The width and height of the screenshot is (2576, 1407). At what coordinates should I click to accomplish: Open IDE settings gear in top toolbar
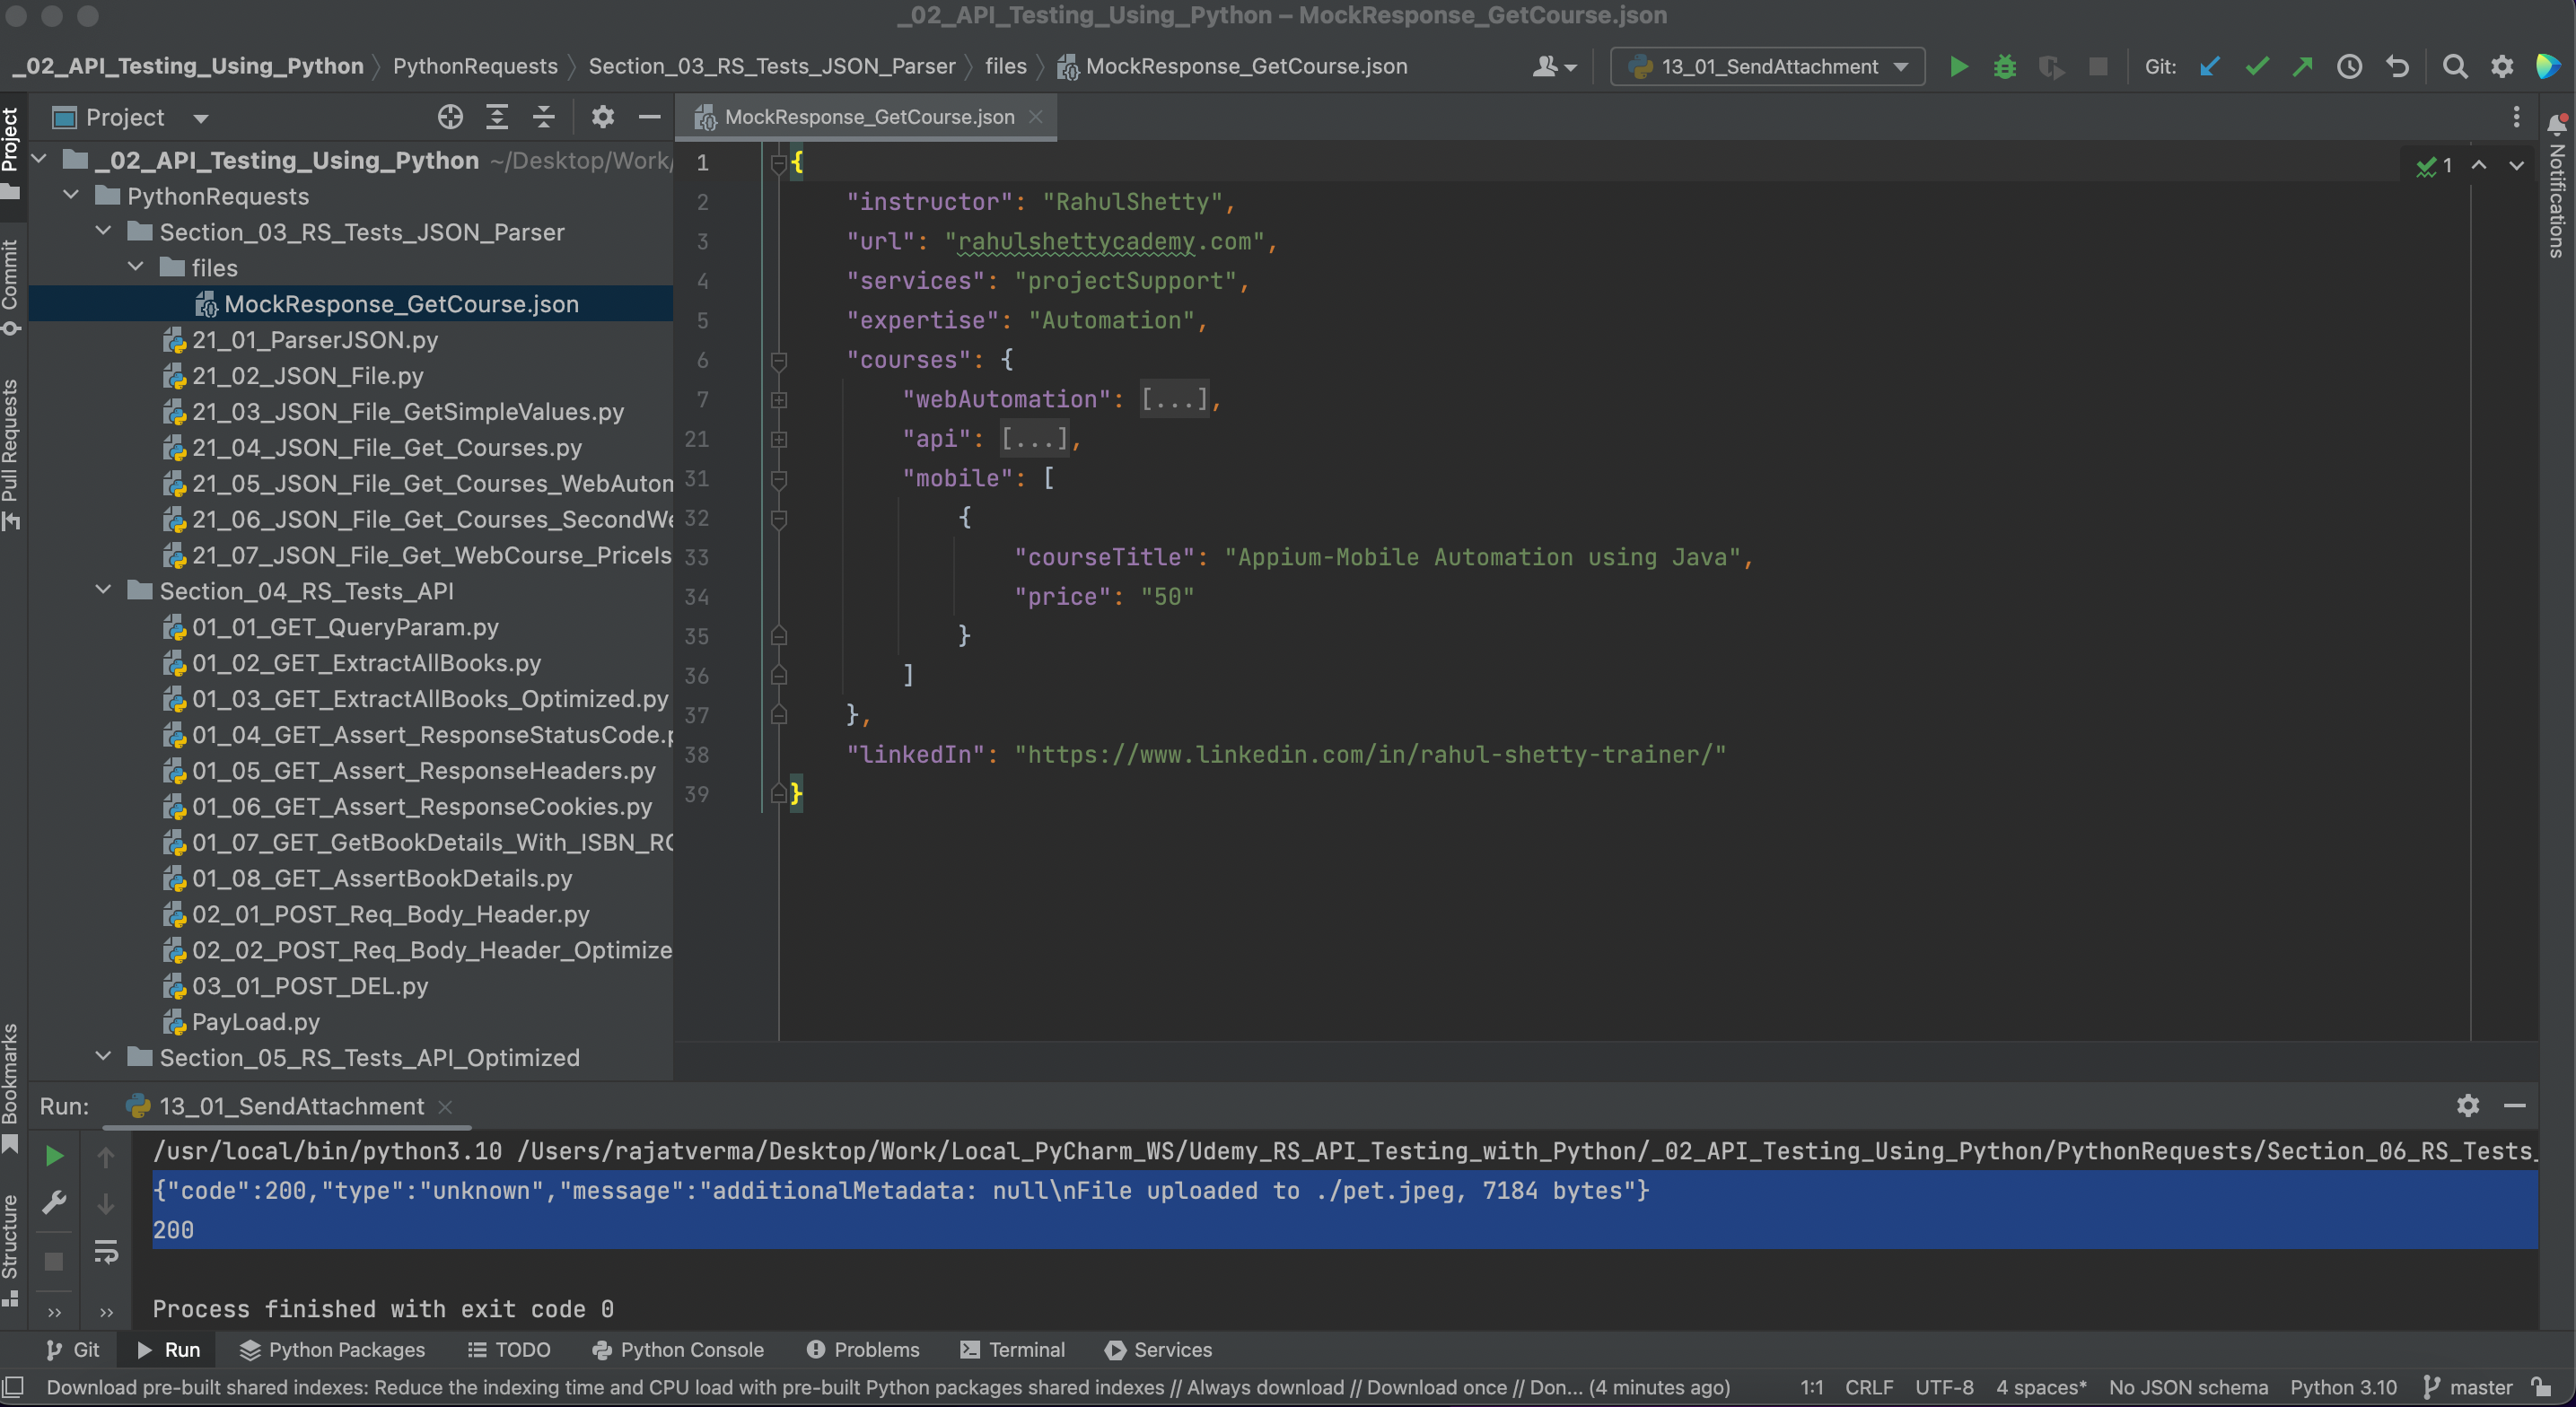[x=2501, y=67]
